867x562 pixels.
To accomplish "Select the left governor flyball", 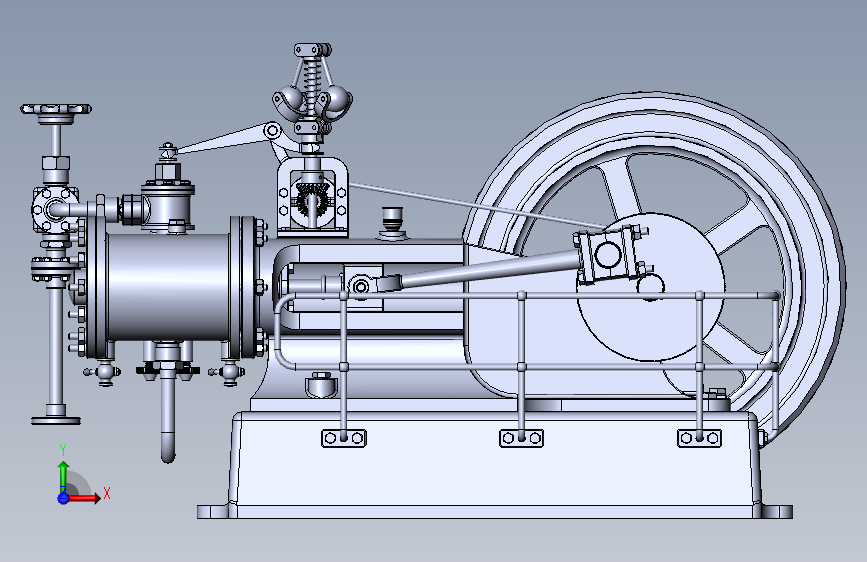I will tap(289, 98).
